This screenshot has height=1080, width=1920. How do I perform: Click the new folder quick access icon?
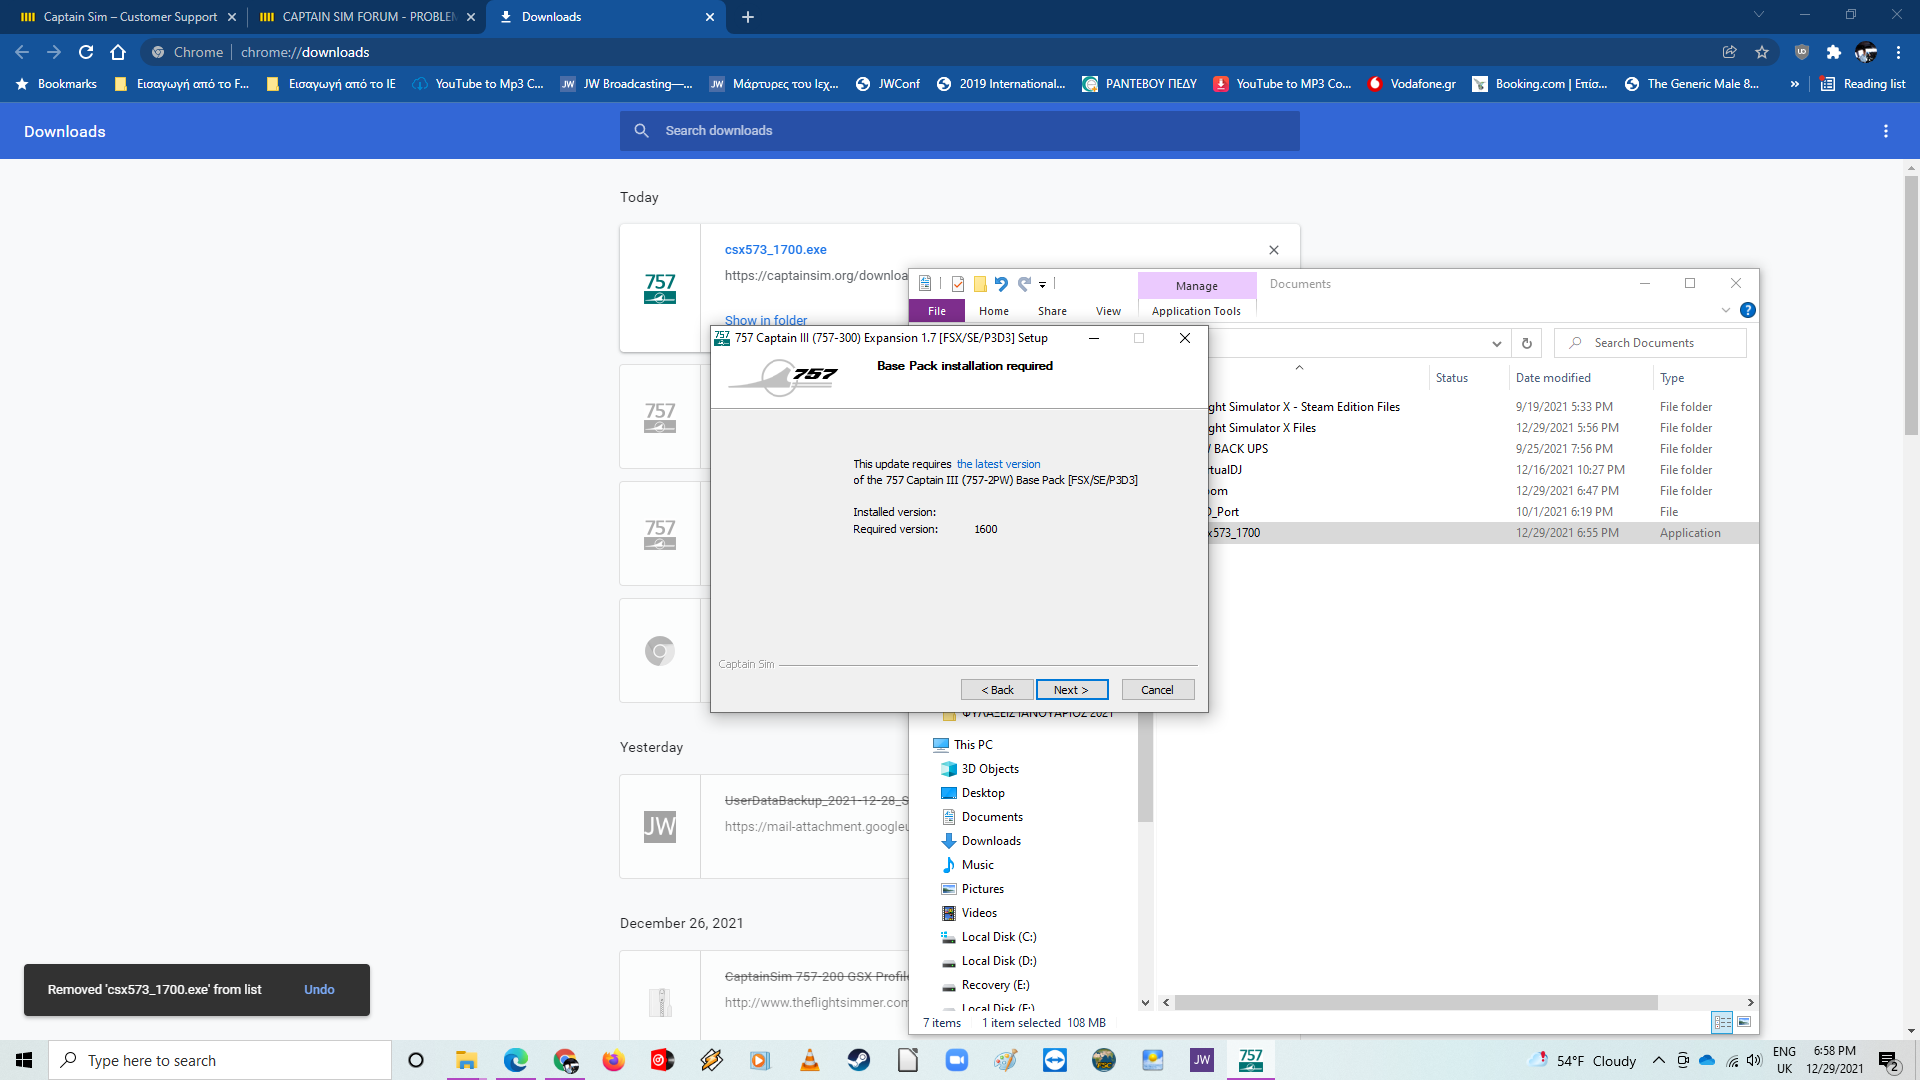[980, 284]
